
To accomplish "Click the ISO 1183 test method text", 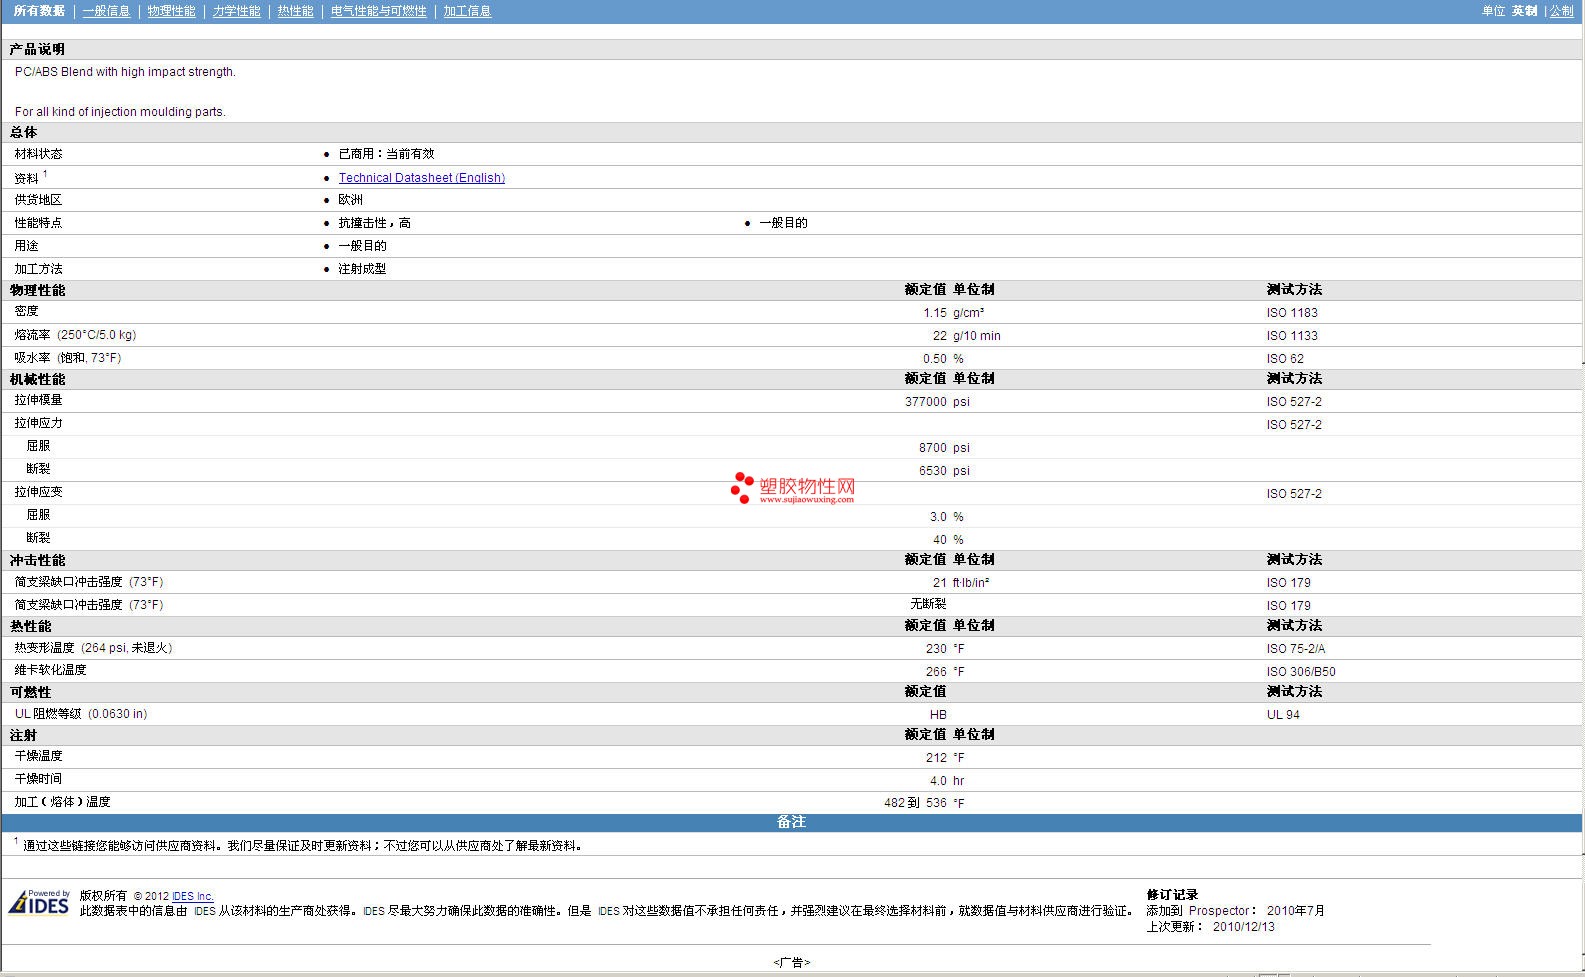I will coord(1291,313).
